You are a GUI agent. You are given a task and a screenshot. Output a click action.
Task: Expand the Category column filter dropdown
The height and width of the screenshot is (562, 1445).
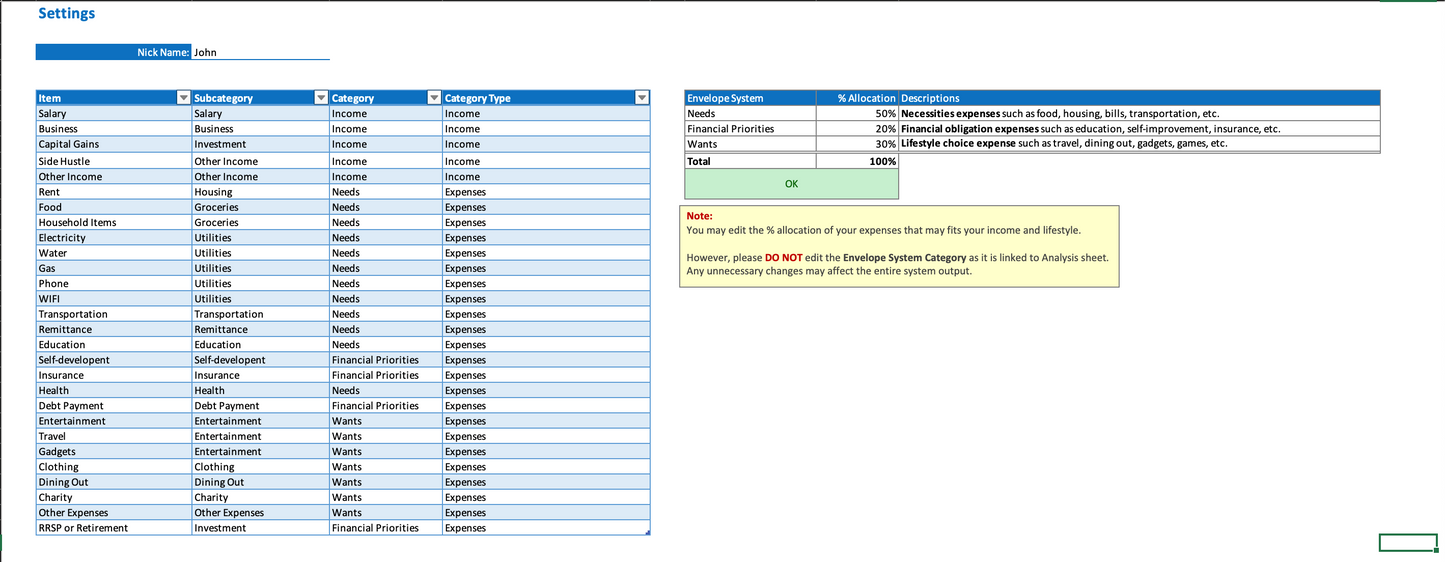point(434,98)
